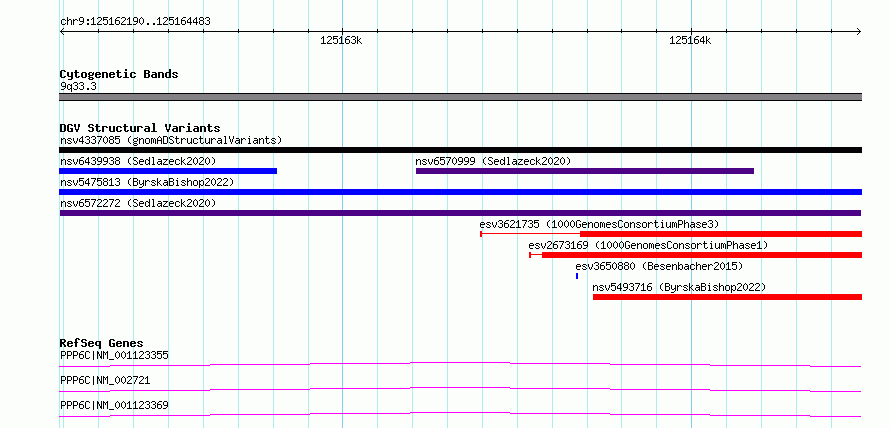Screen dimensions: 890x428
Task: Select the gray 9q33.3 cytogenetic band bar
Action: [x=460, y=97]
